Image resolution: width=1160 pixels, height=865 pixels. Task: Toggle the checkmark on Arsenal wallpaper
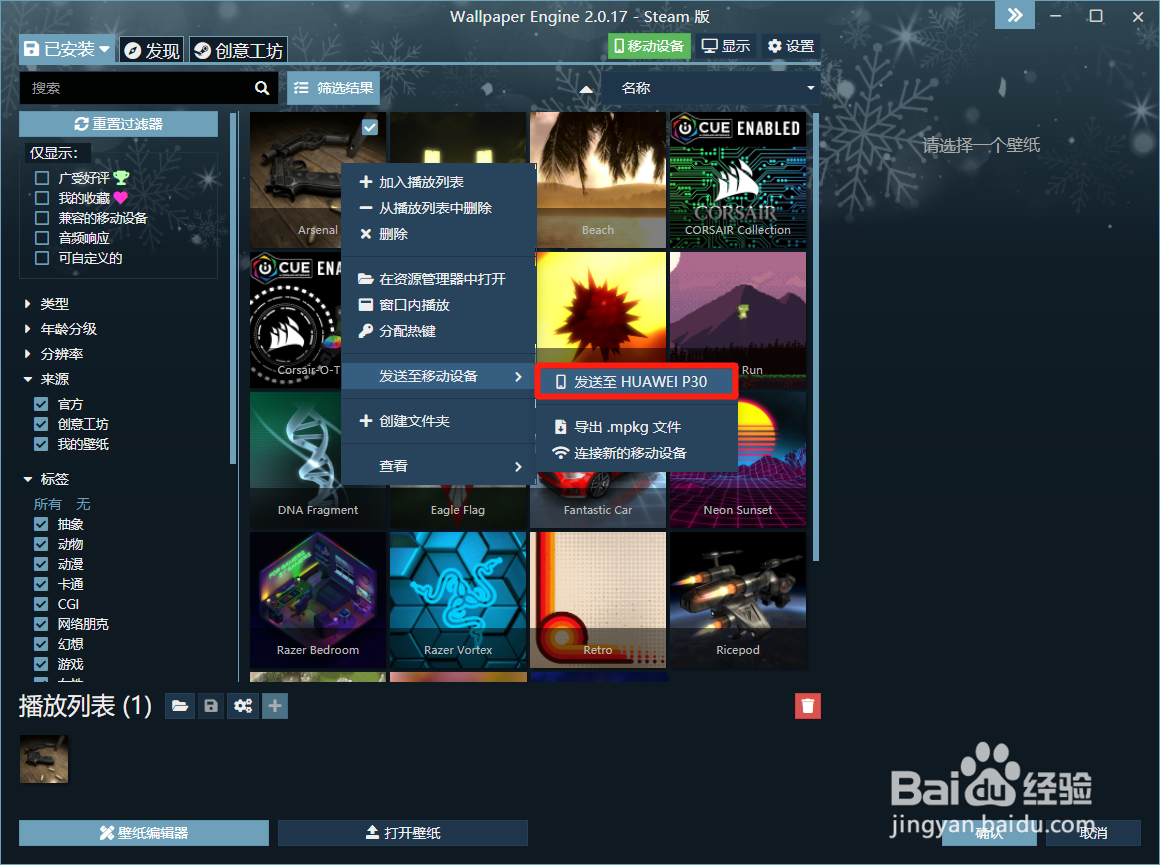pyautogui.click(x=370, y=127)
